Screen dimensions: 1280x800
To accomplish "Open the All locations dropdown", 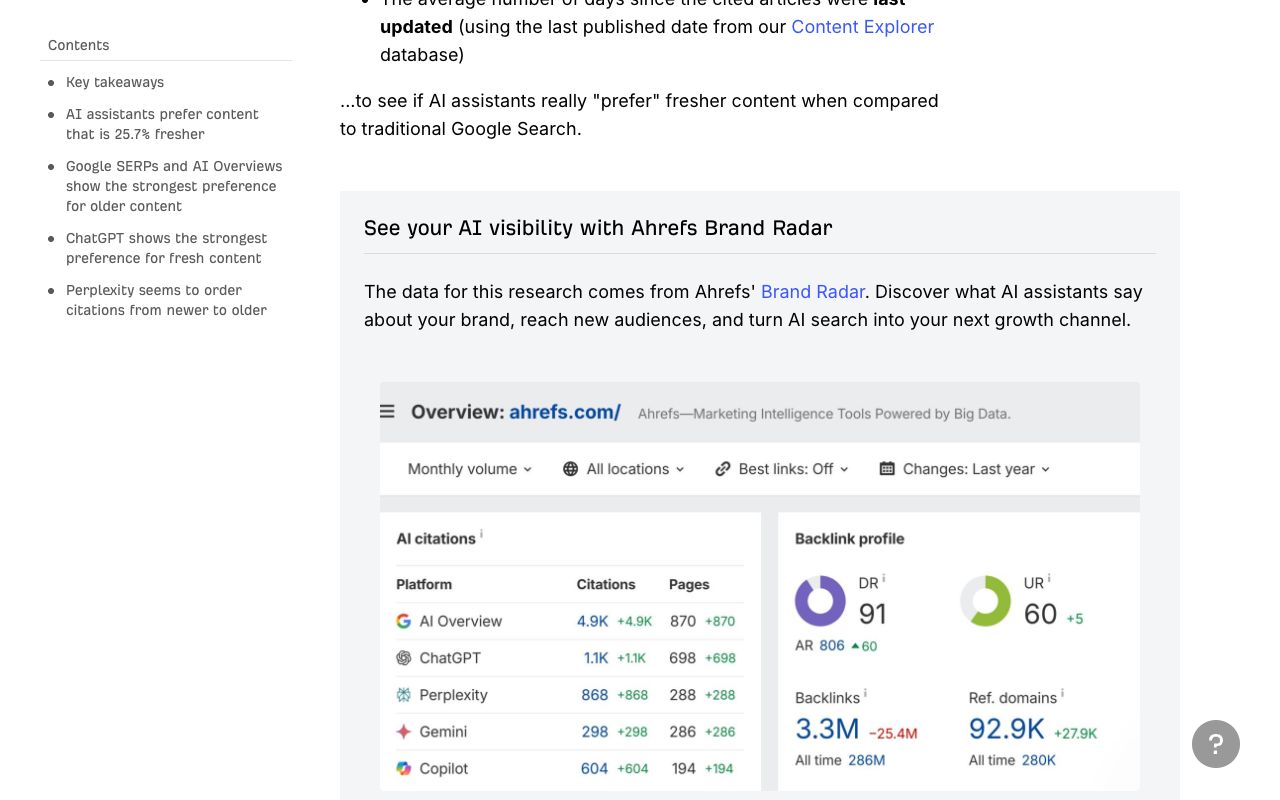I will click(624, 469).
